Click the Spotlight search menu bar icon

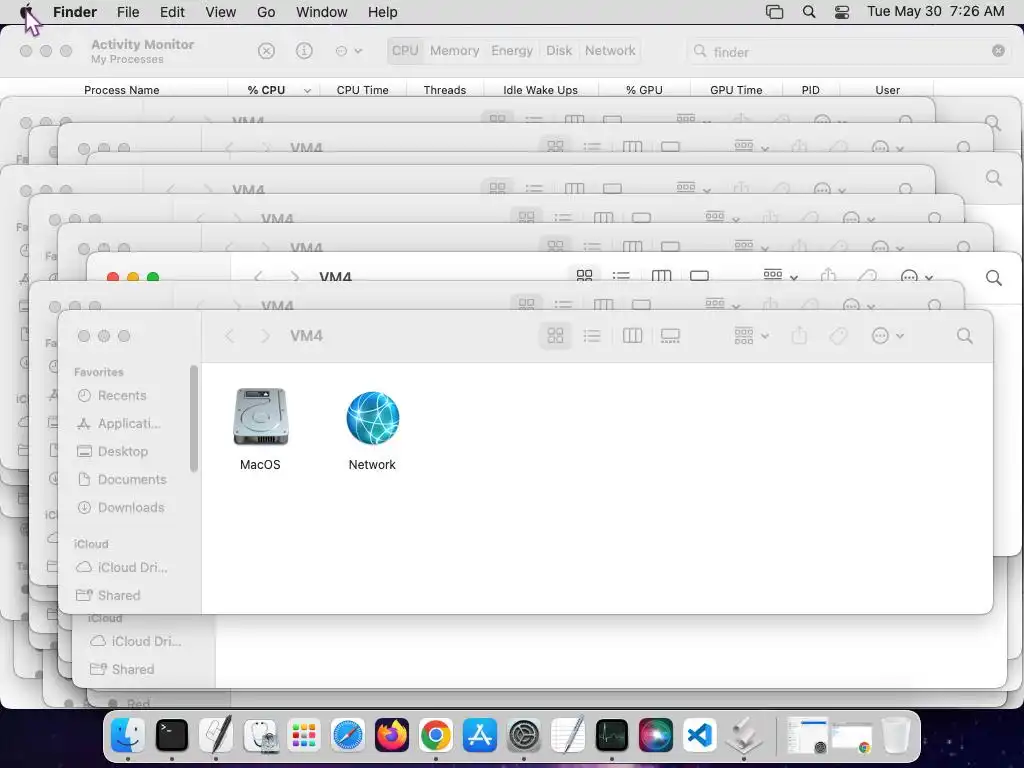click(x=808, y=12)
